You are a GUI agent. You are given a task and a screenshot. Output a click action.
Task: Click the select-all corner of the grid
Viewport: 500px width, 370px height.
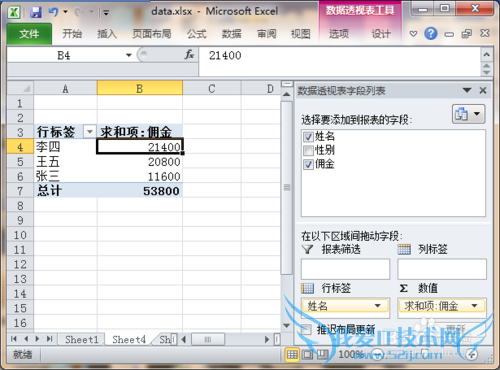click(20, 89)
